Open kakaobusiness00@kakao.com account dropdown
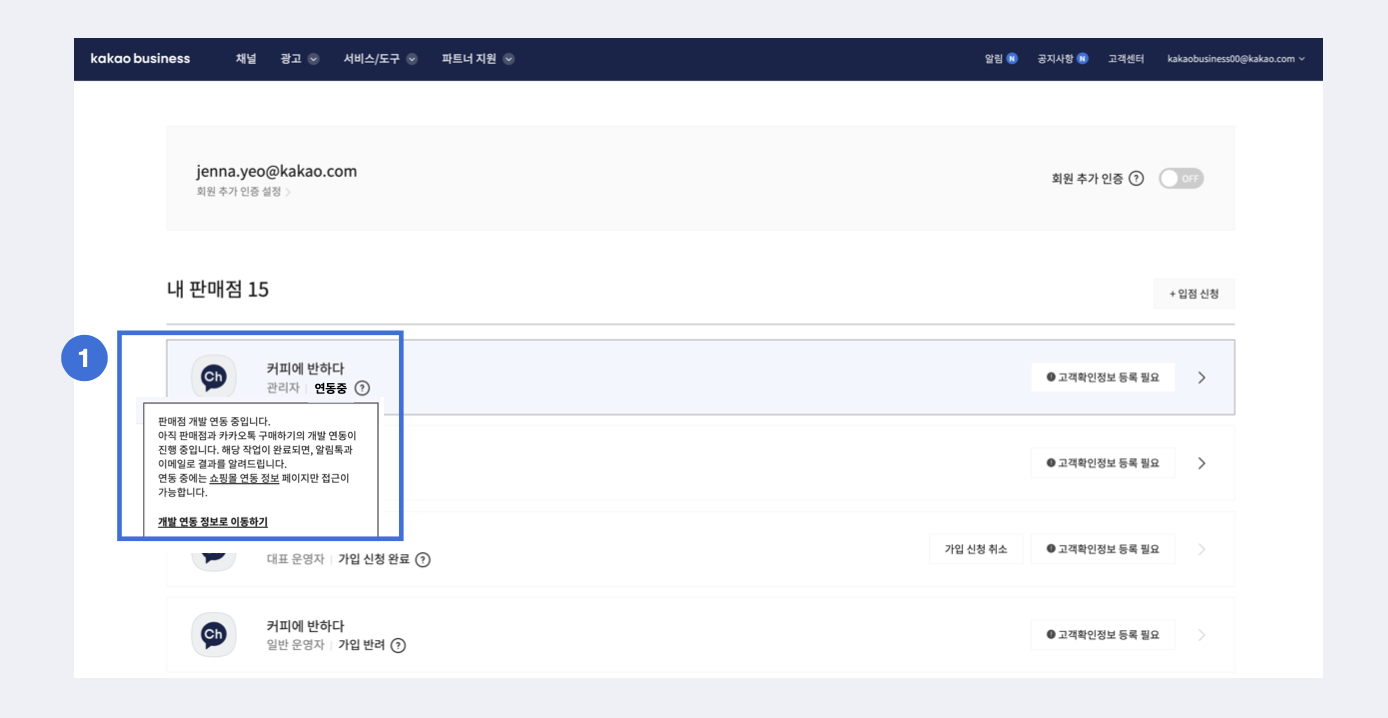1388x718 pixels. point(1236,59)
